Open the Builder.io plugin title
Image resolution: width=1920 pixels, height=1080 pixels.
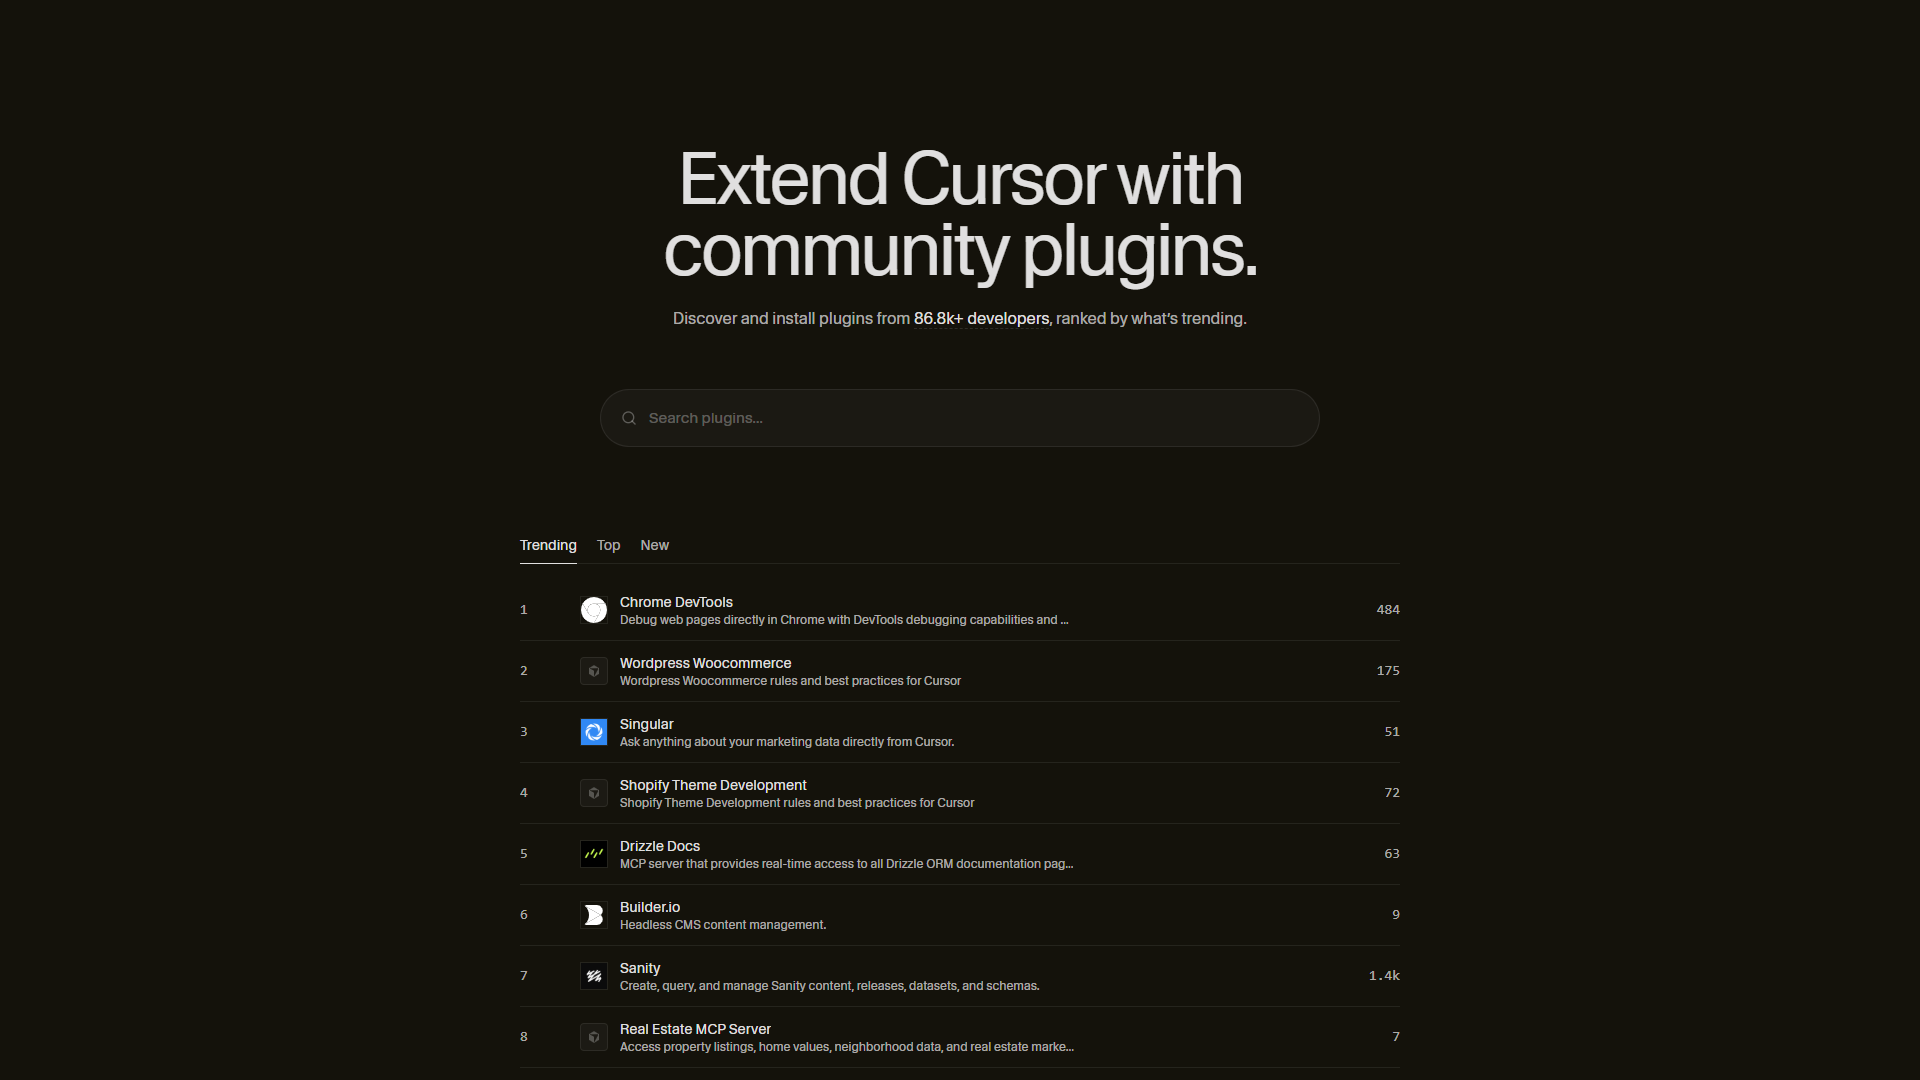pos(650,907)
